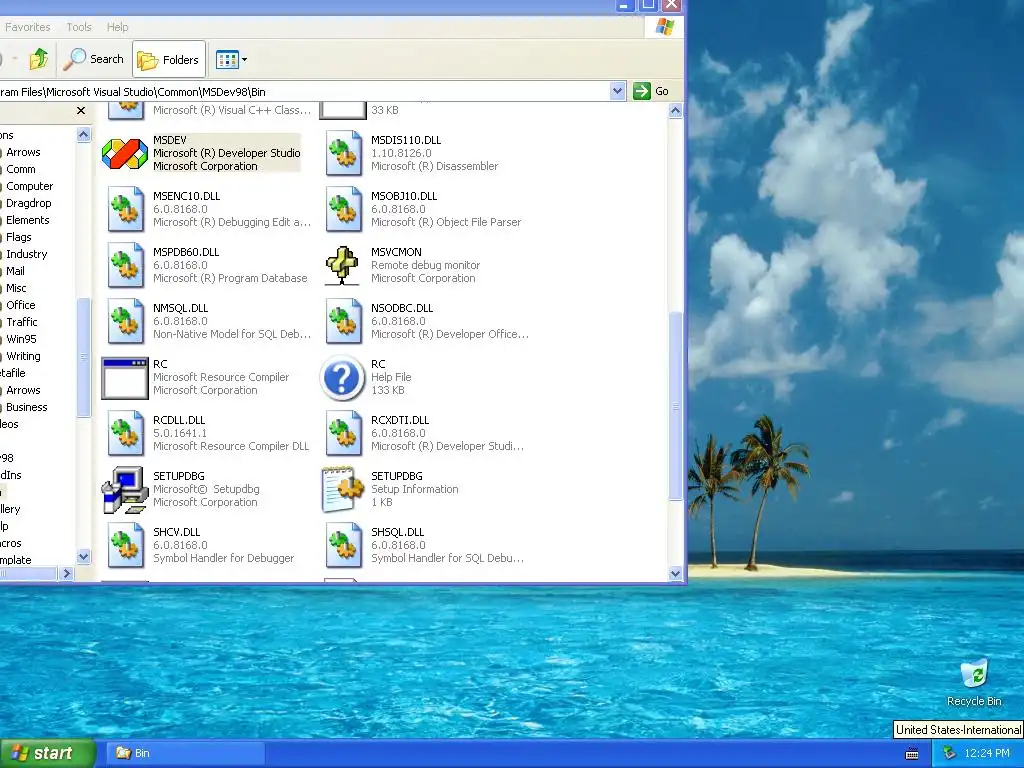Image resolution: width=1024 pixels, height=768 pixels.
Task: Select the Mail folder in tree
Action: coord(15,271)
